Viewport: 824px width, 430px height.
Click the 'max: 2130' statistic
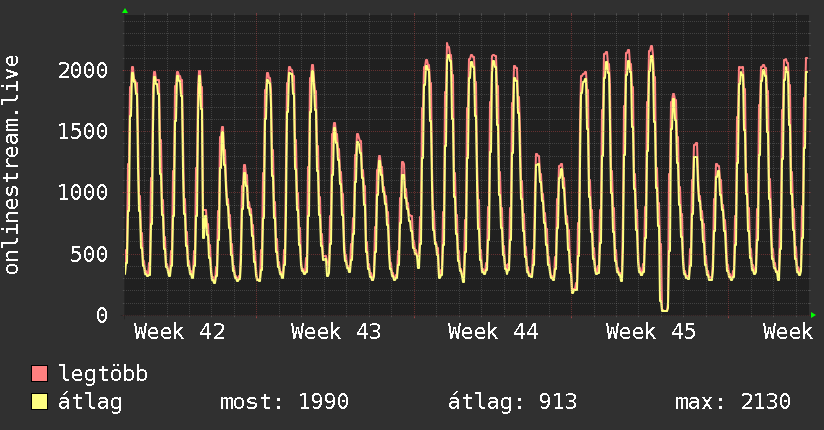[733, 402]
